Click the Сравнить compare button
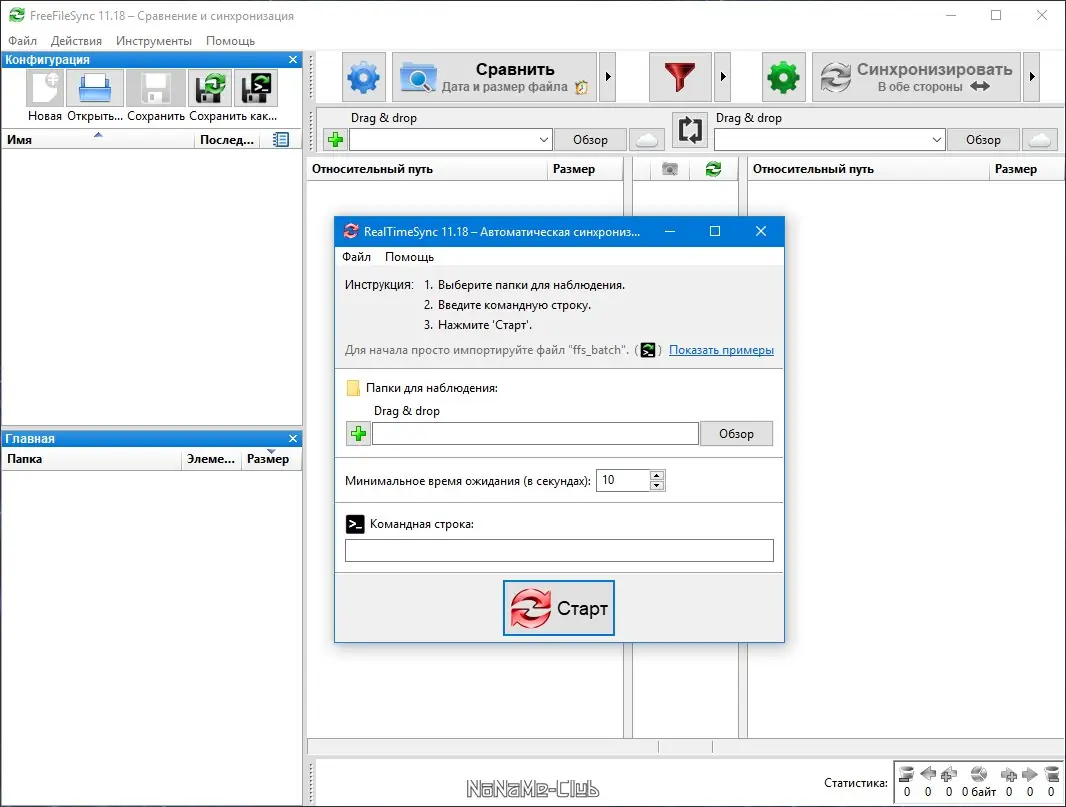The image size is (1066, 807). tap(494, 78)
